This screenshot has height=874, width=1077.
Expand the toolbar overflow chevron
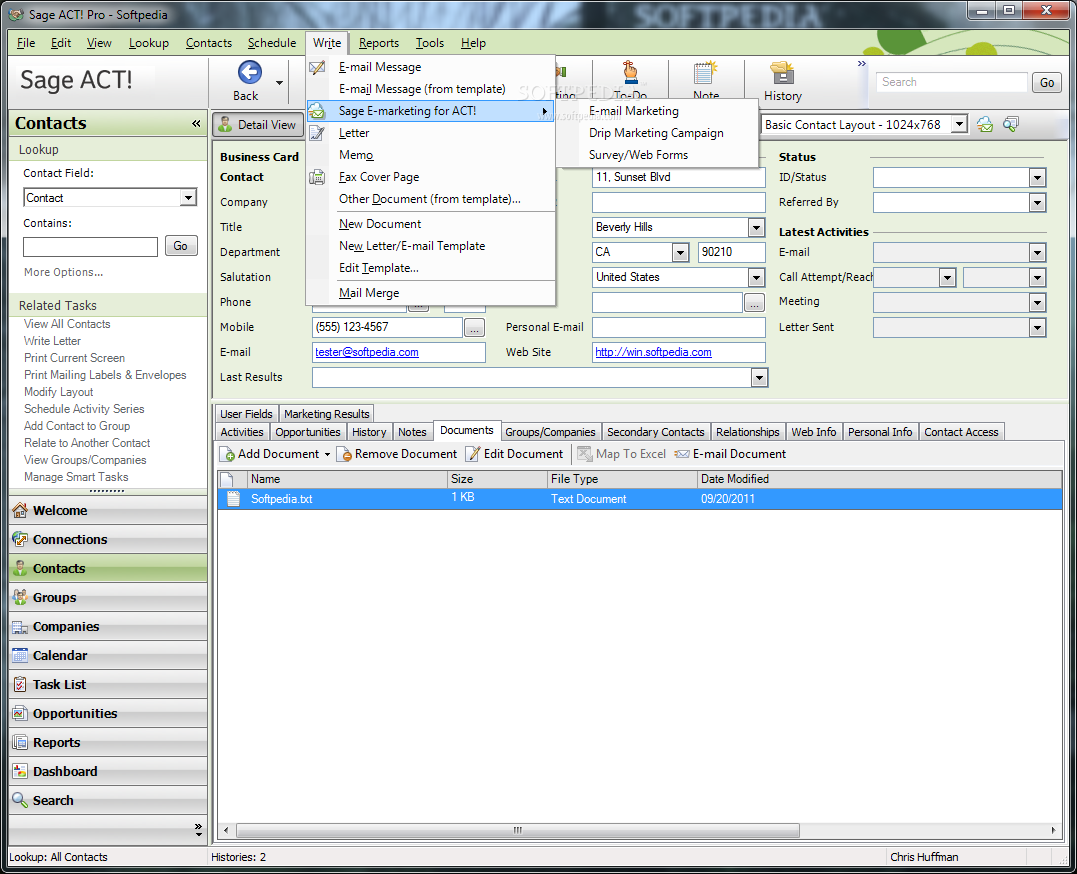861,64
